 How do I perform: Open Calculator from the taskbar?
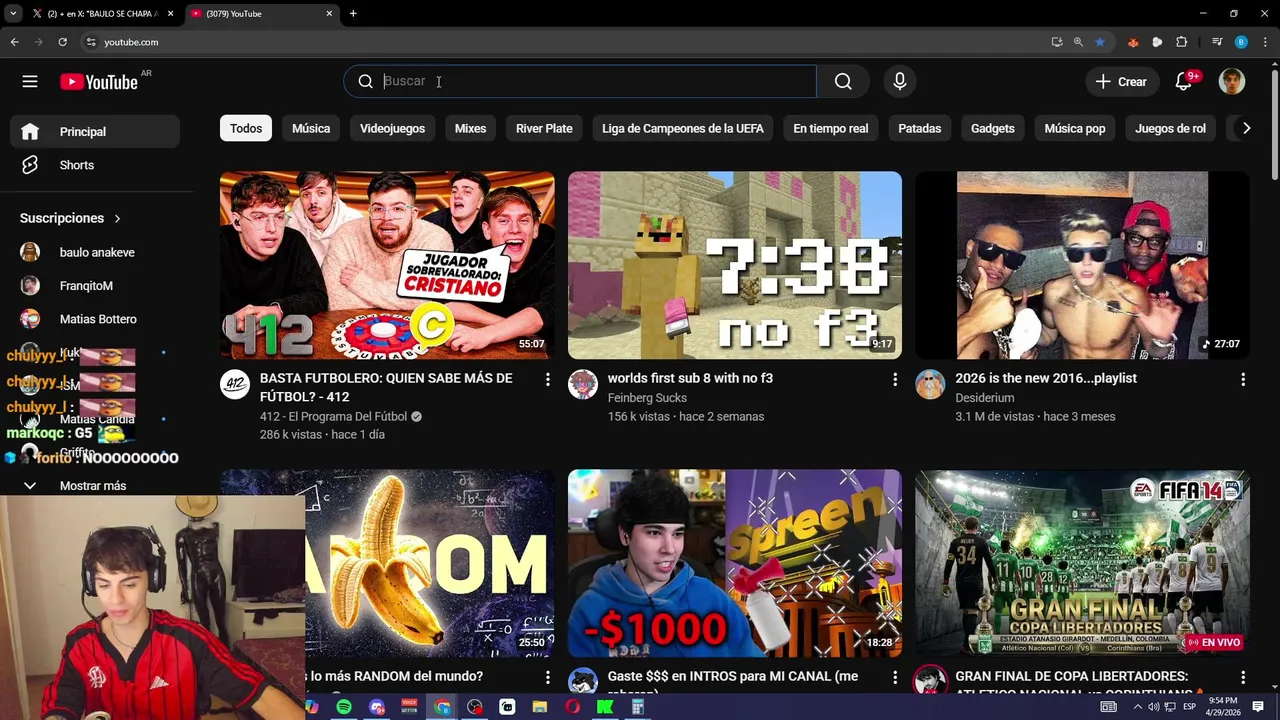point(637,707)
